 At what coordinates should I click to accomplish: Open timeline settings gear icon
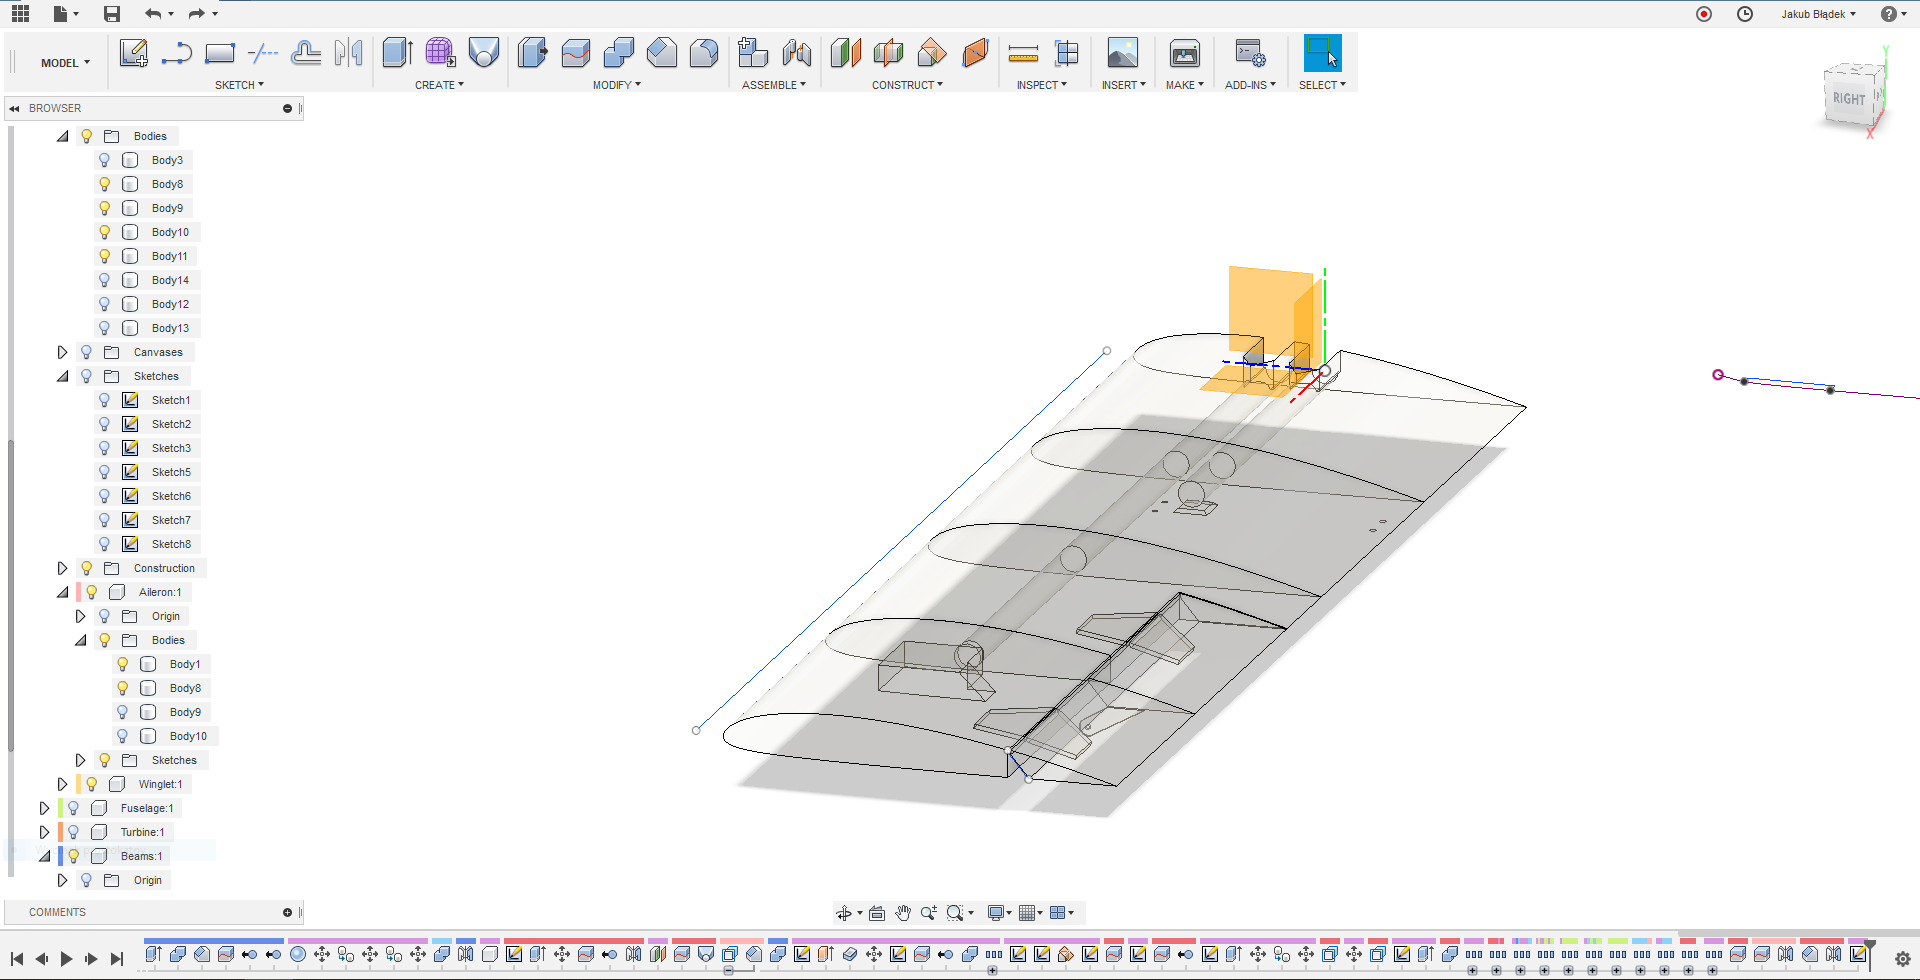coord(1903,959)
